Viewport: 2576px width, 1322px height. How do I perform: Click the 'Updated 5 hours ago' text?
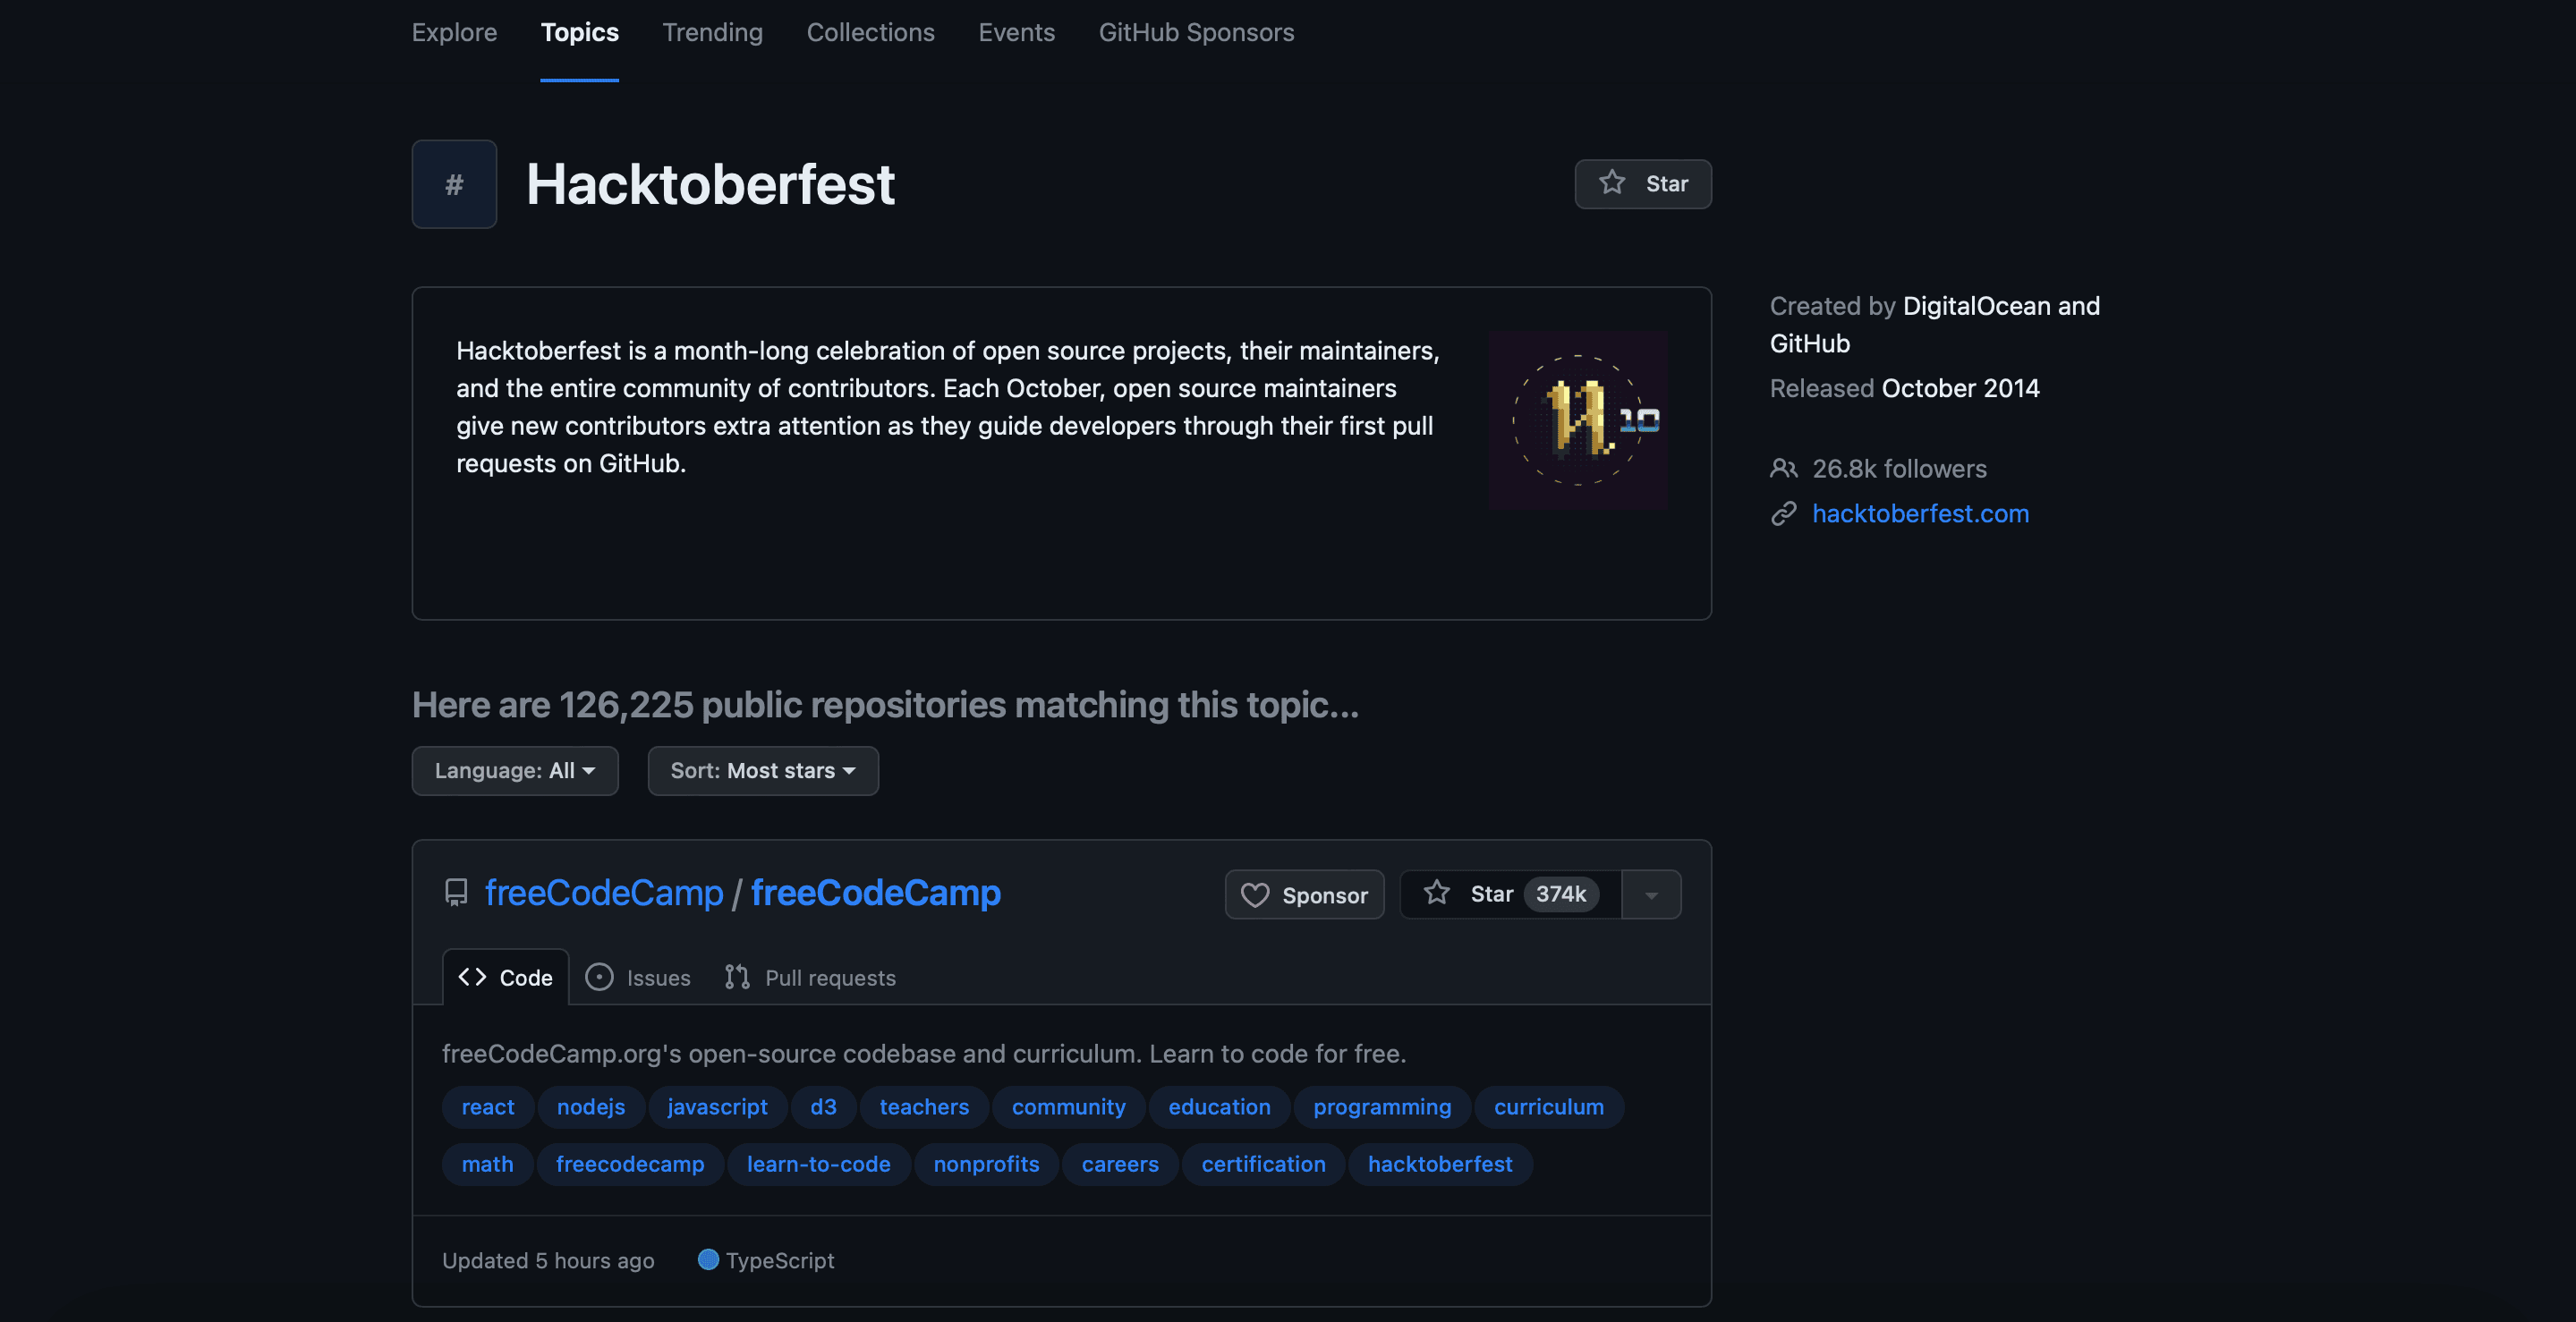point(548,1260)
